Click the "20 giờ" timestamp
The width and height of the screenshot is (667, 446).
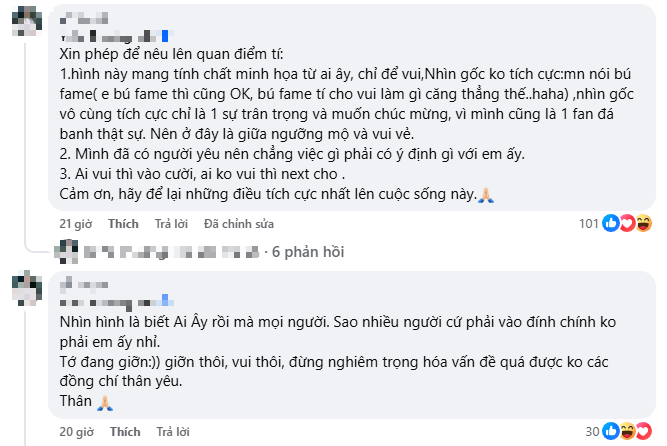[76, 432]
